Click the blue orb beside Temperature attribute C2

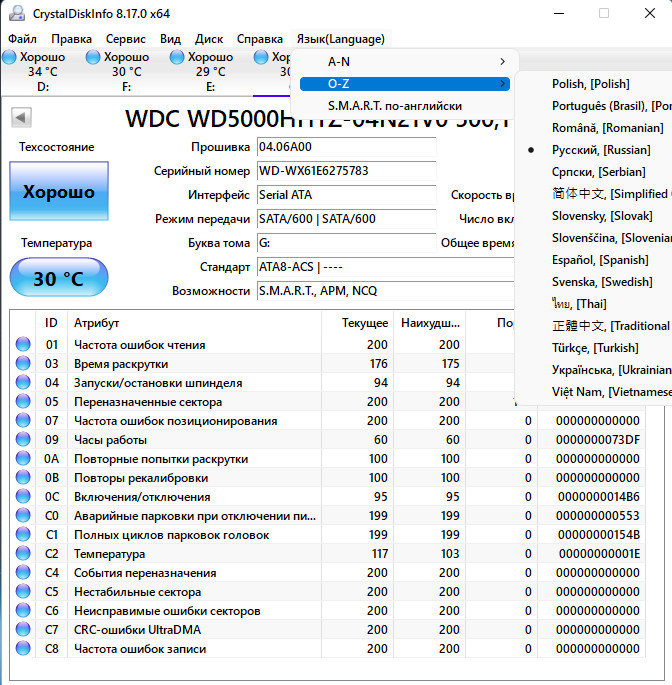(x=23, y=554)
